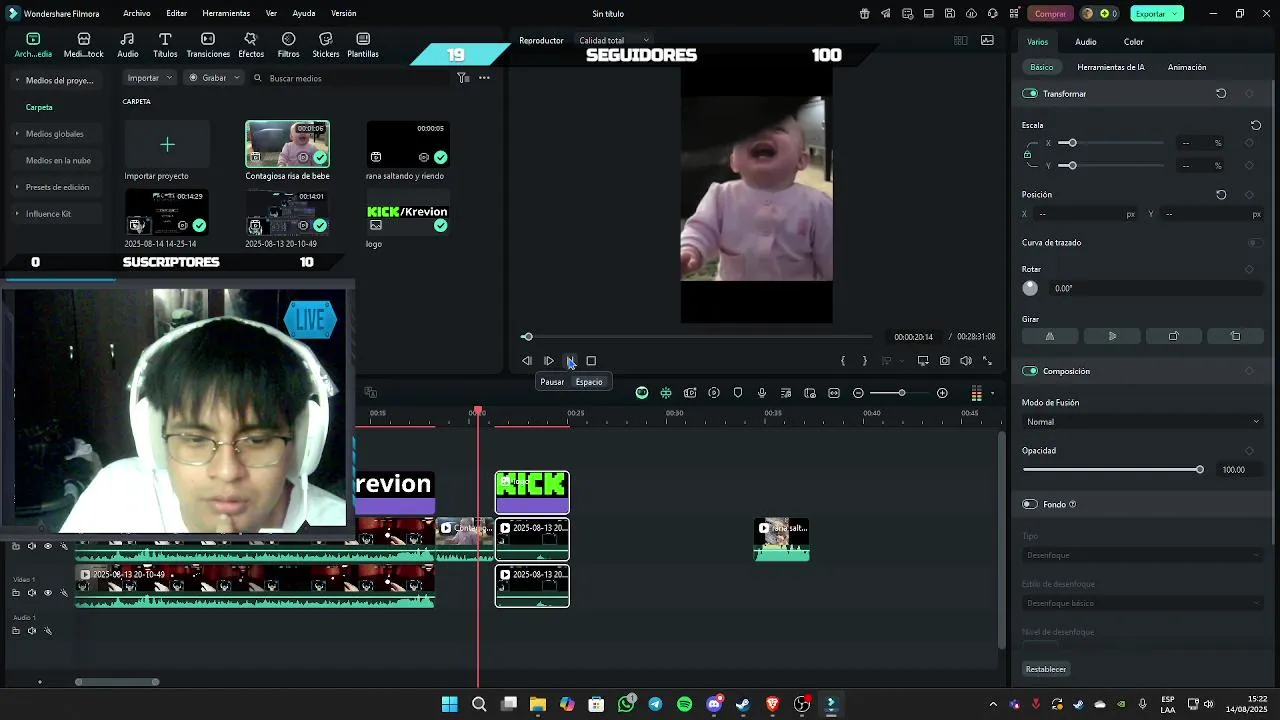Toggle the Curva de trazado switch
This screenshot has width=1280, height=720.
(x=1254, y=242)
